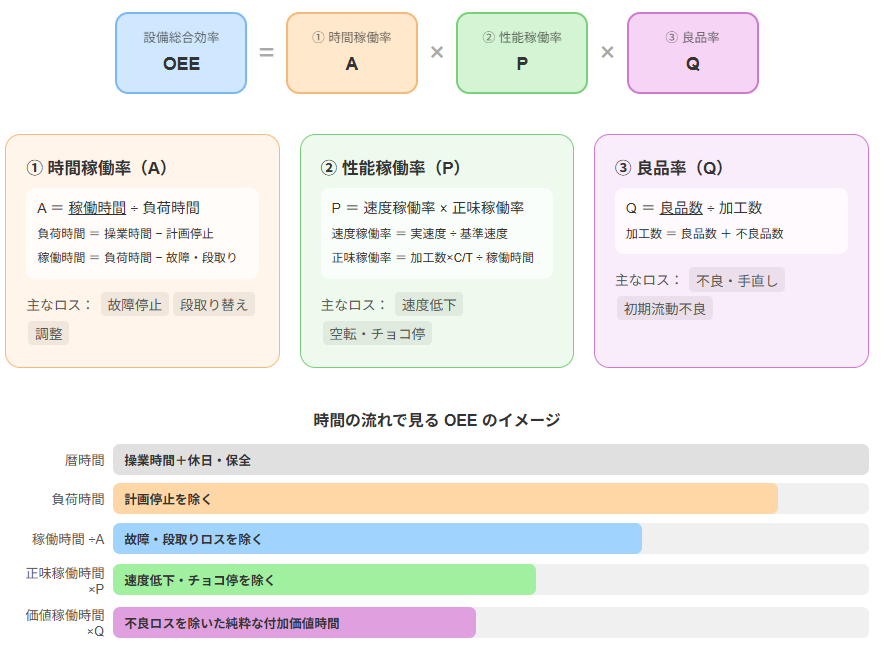888x653 pixels.
Task: Select the orange 時間稼働率 A box
Action: (351, 53)
